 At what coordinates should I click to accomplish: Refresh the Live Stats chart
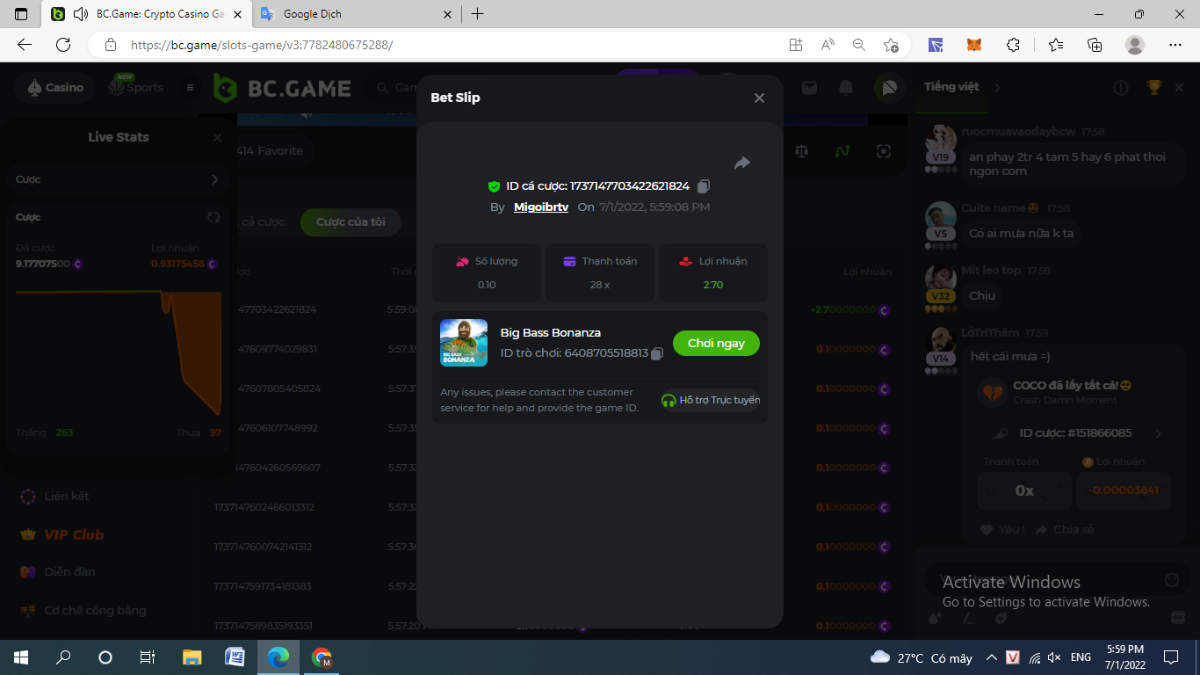213,217
